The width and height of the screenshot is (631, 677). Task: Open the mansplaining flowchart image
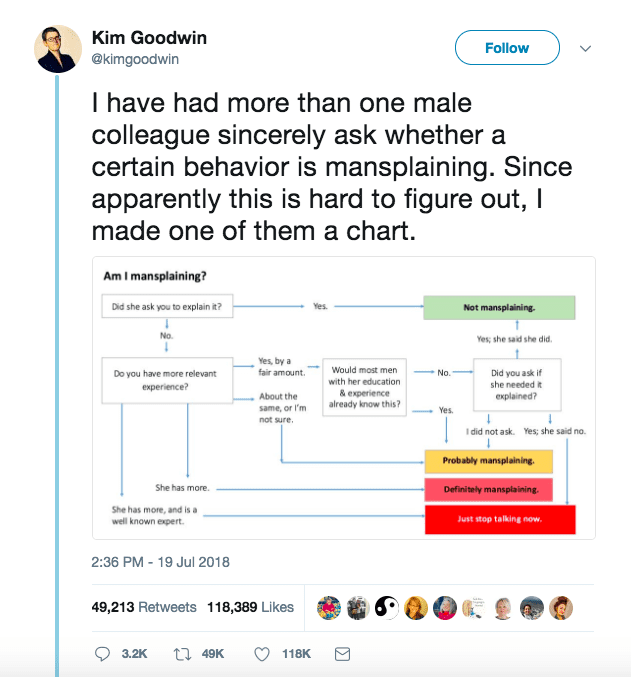click(344, 398)
